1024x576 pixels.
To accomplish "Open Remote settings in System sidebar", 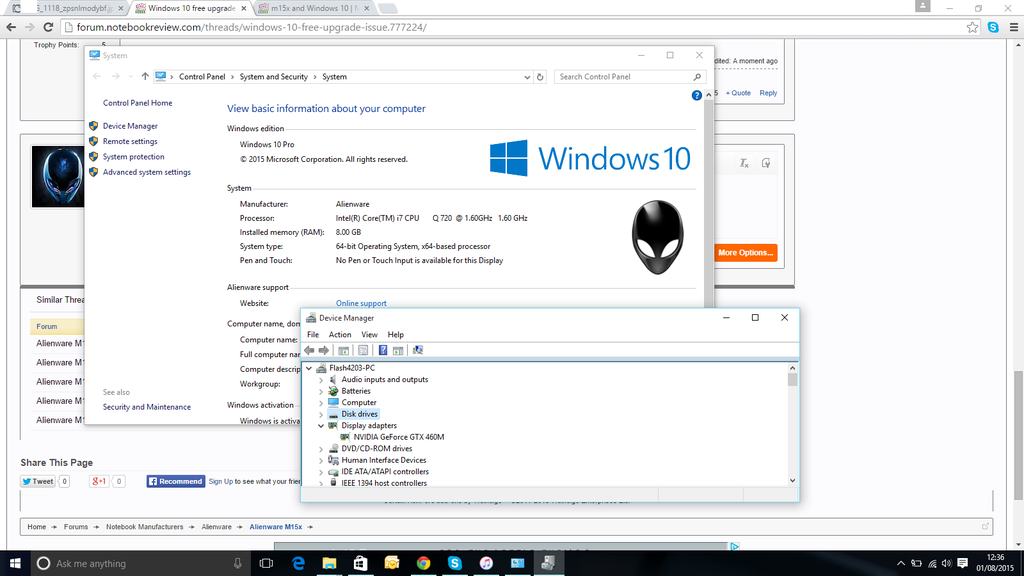I will coord(130,142).
